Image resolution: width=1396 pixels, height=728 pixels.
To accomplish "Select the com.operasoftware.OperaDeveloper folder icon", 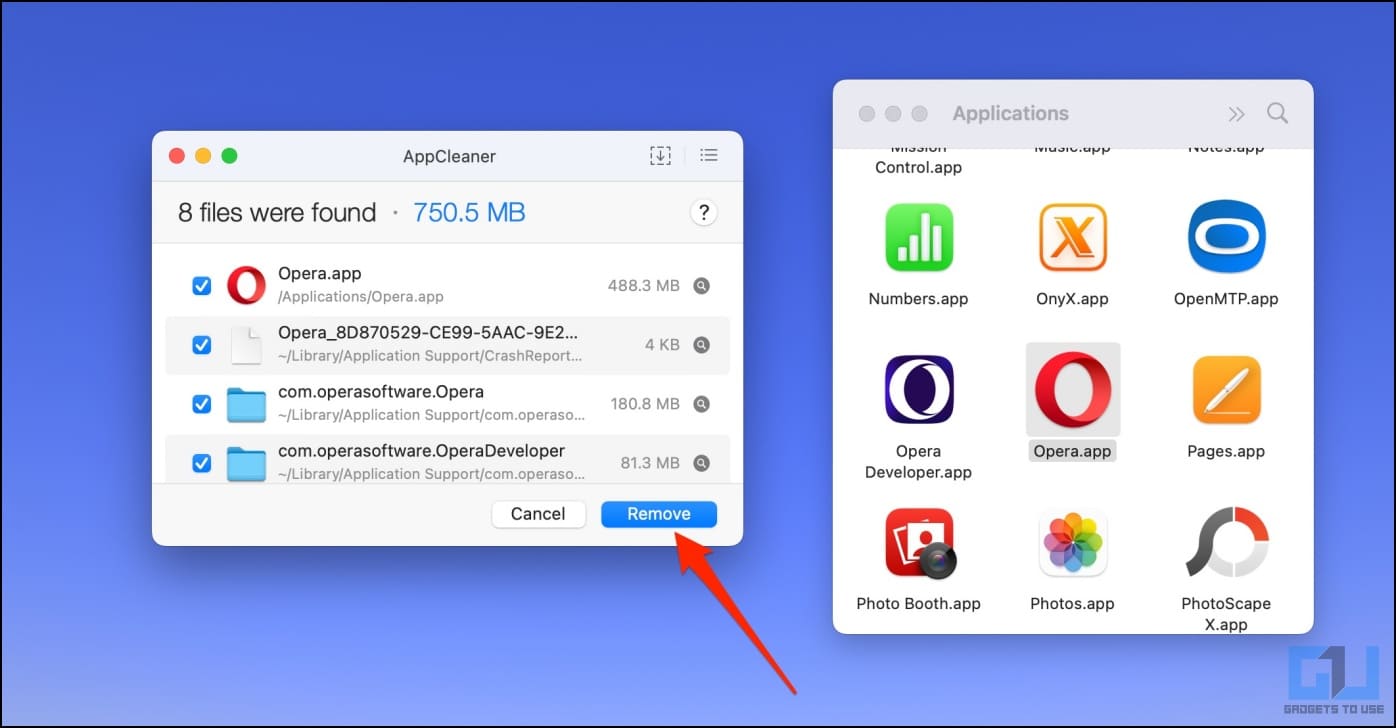I will [246, 463].
